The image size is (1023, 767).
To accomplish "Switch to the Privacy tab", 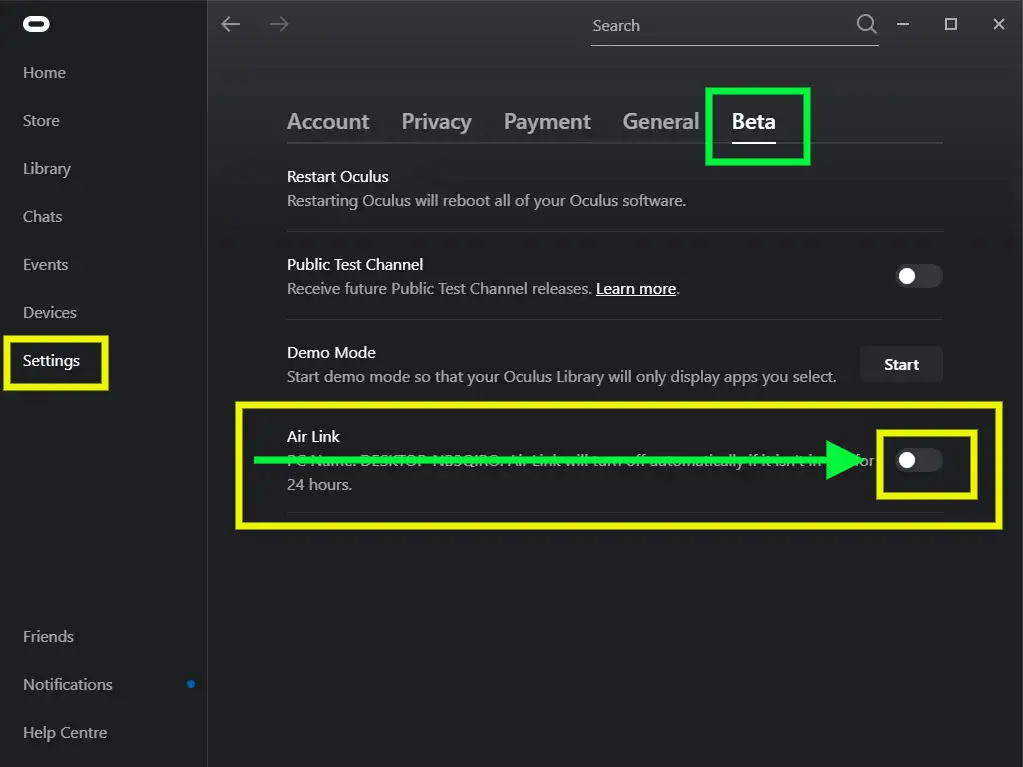I will click(436, 122).
